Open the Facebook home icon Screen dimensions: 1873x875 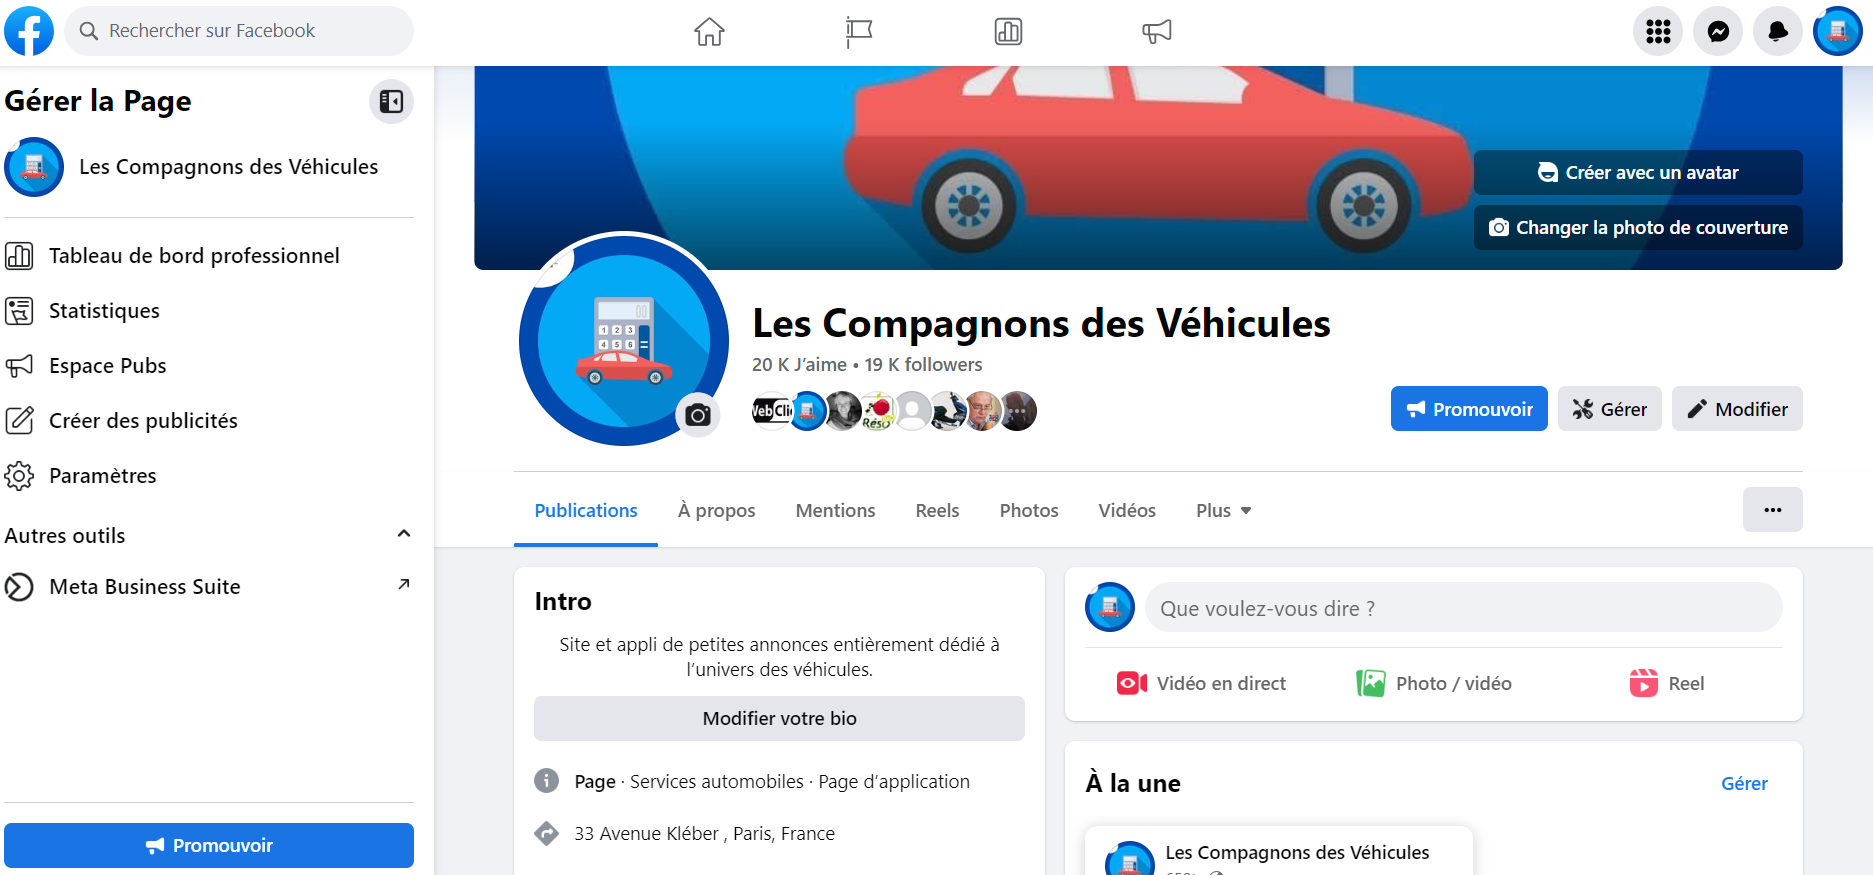click(x=709, y=32)
